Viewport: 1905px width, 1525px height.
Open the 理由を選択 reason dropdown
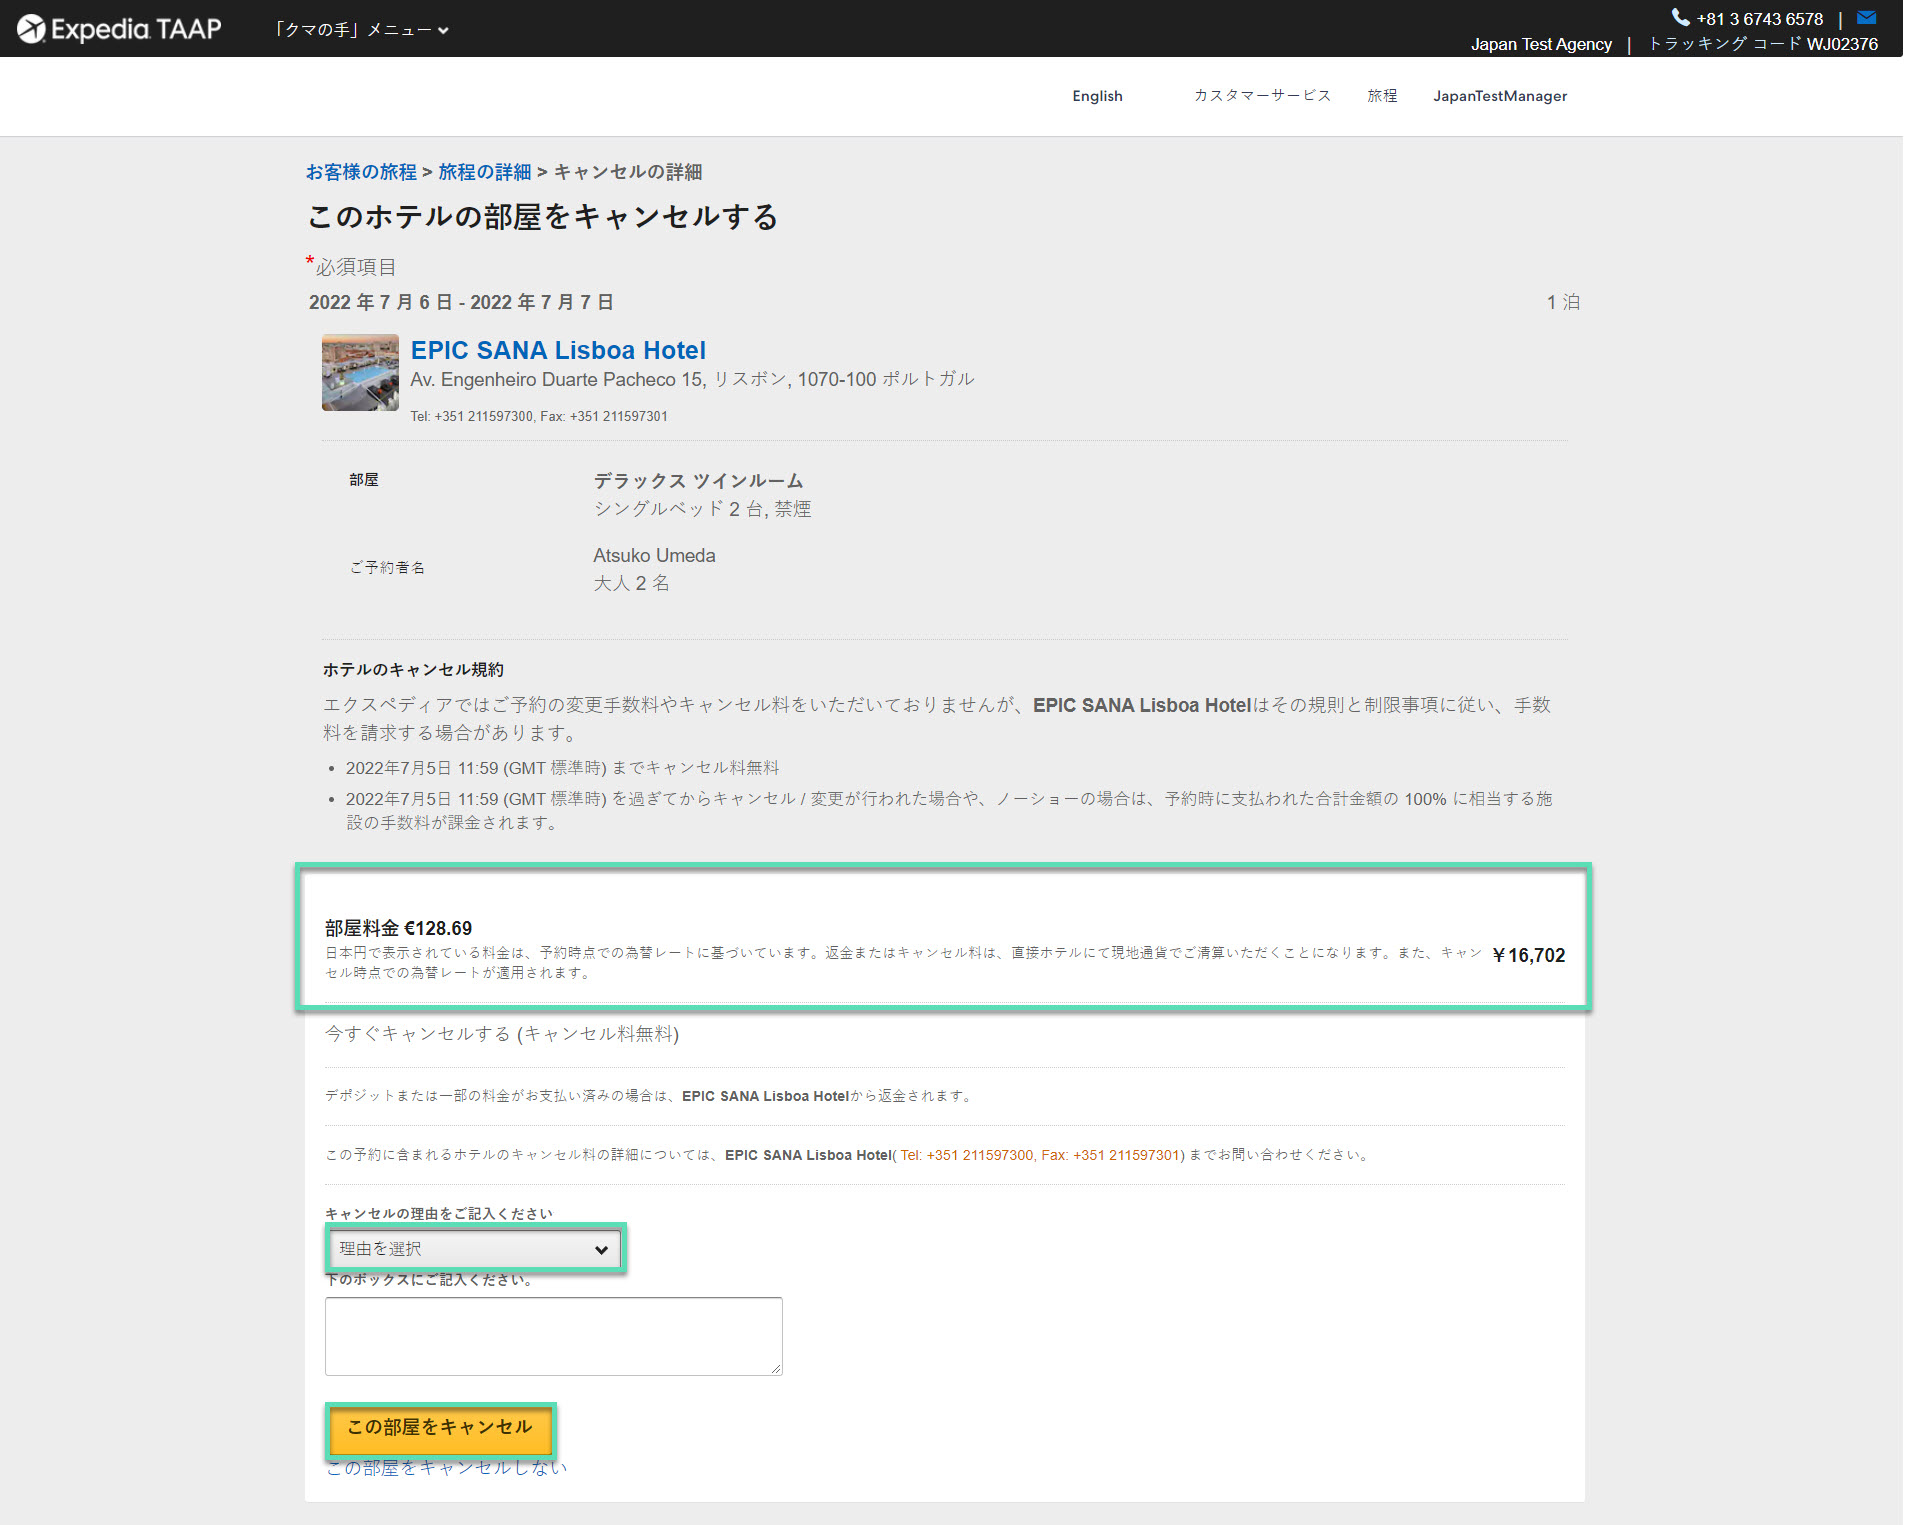click(x=475, y=1249)
